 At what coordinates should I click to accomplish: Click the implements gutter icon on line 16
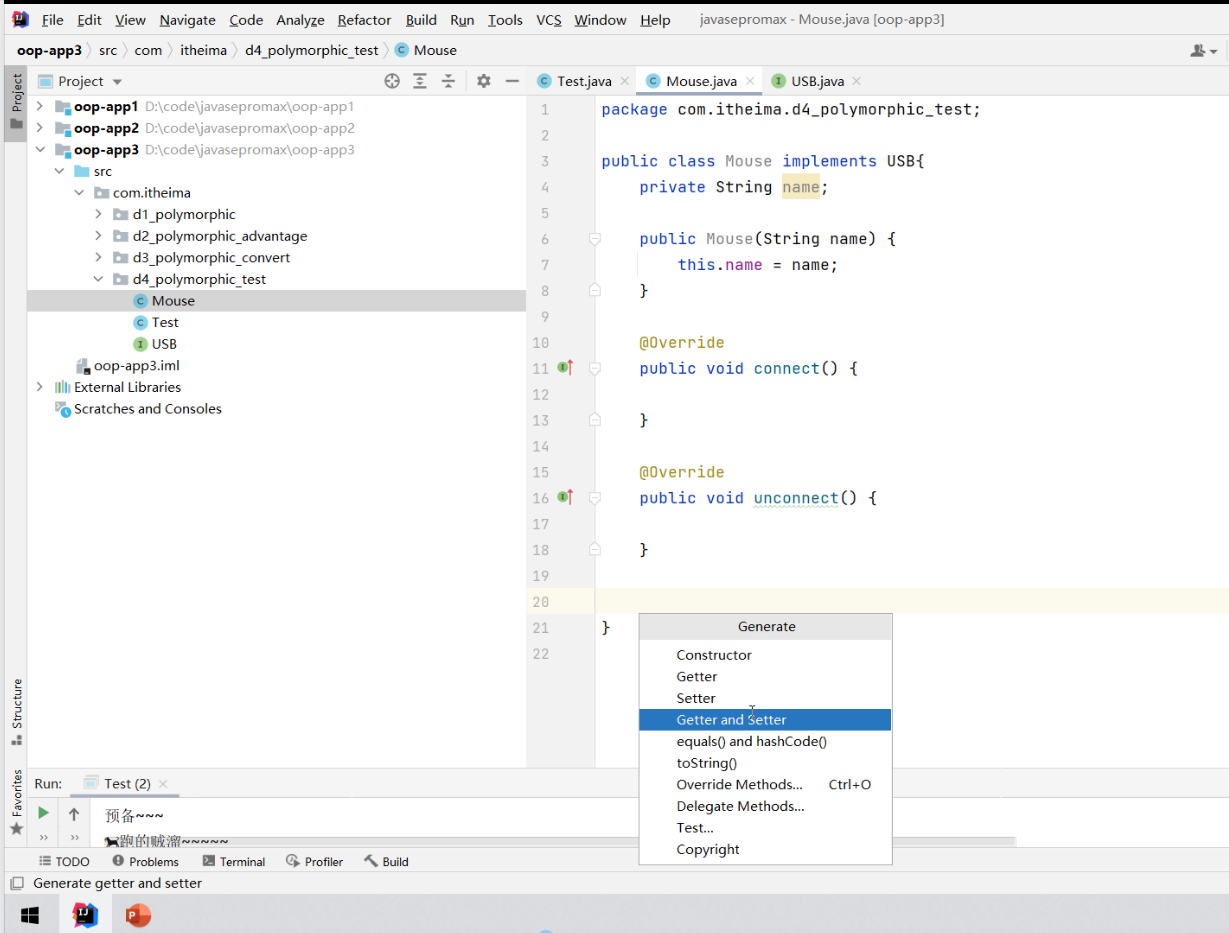click(565, 497)
